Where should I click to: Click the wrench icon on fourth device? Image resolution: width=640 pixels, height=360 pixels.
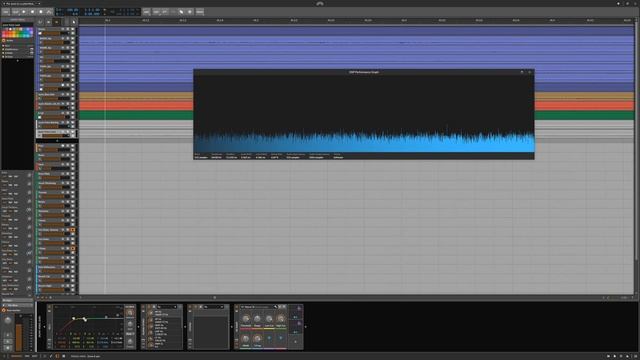point(276,307)
